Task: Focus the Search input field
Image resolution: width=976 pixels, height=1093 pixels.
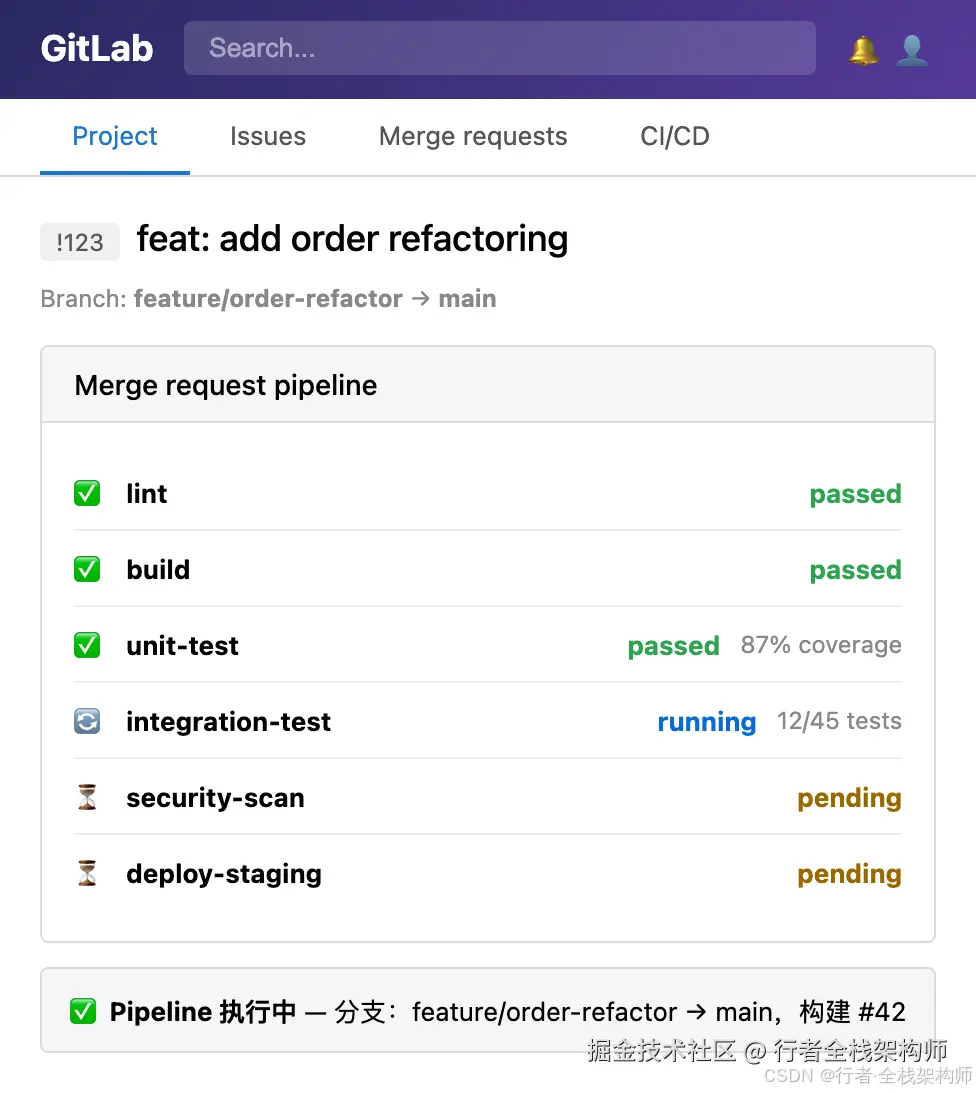Action: (500, 48)
